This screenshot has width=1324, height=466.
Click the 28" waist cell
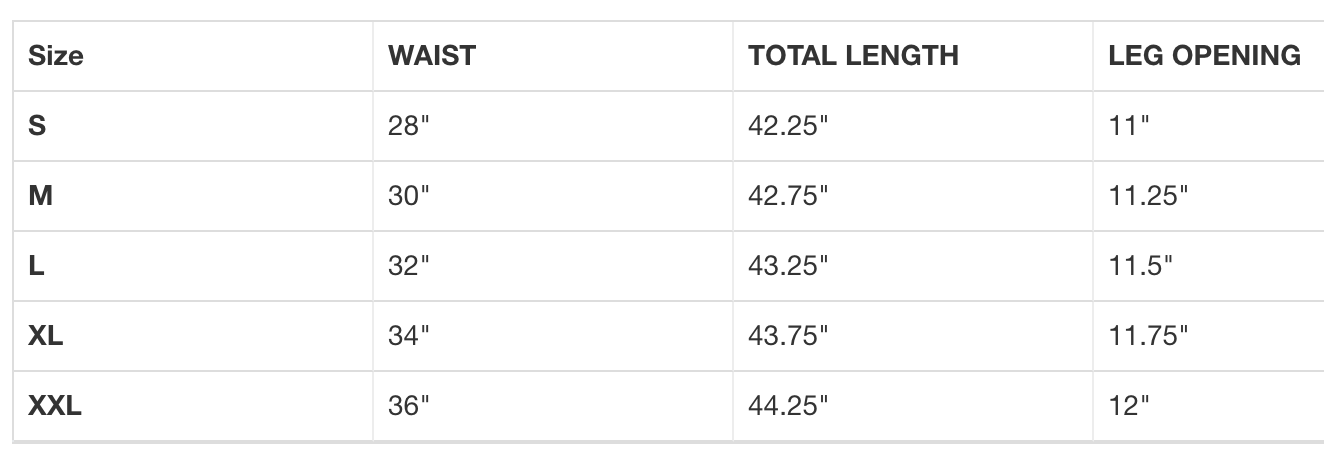click(x=408, y=126)
